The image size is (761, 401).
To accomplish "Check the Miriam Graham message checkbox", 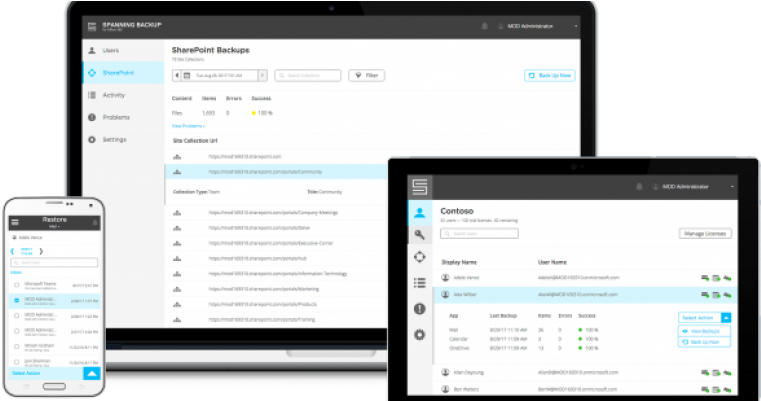I will 17,347.
